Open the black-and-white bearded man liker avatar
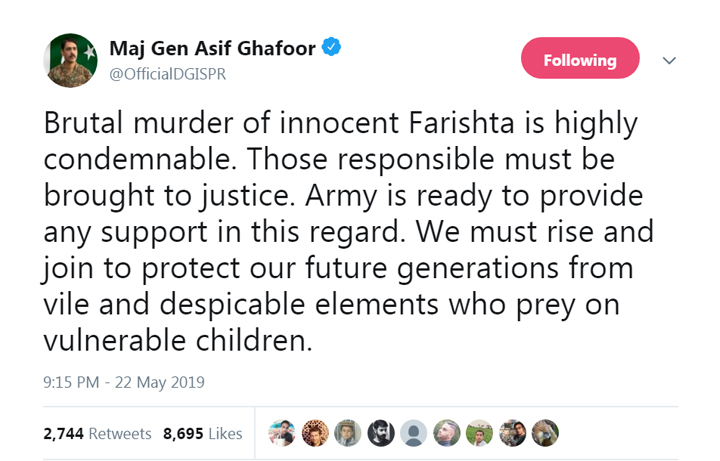Viewport: 720px width, 461px height. pos(380,432)
